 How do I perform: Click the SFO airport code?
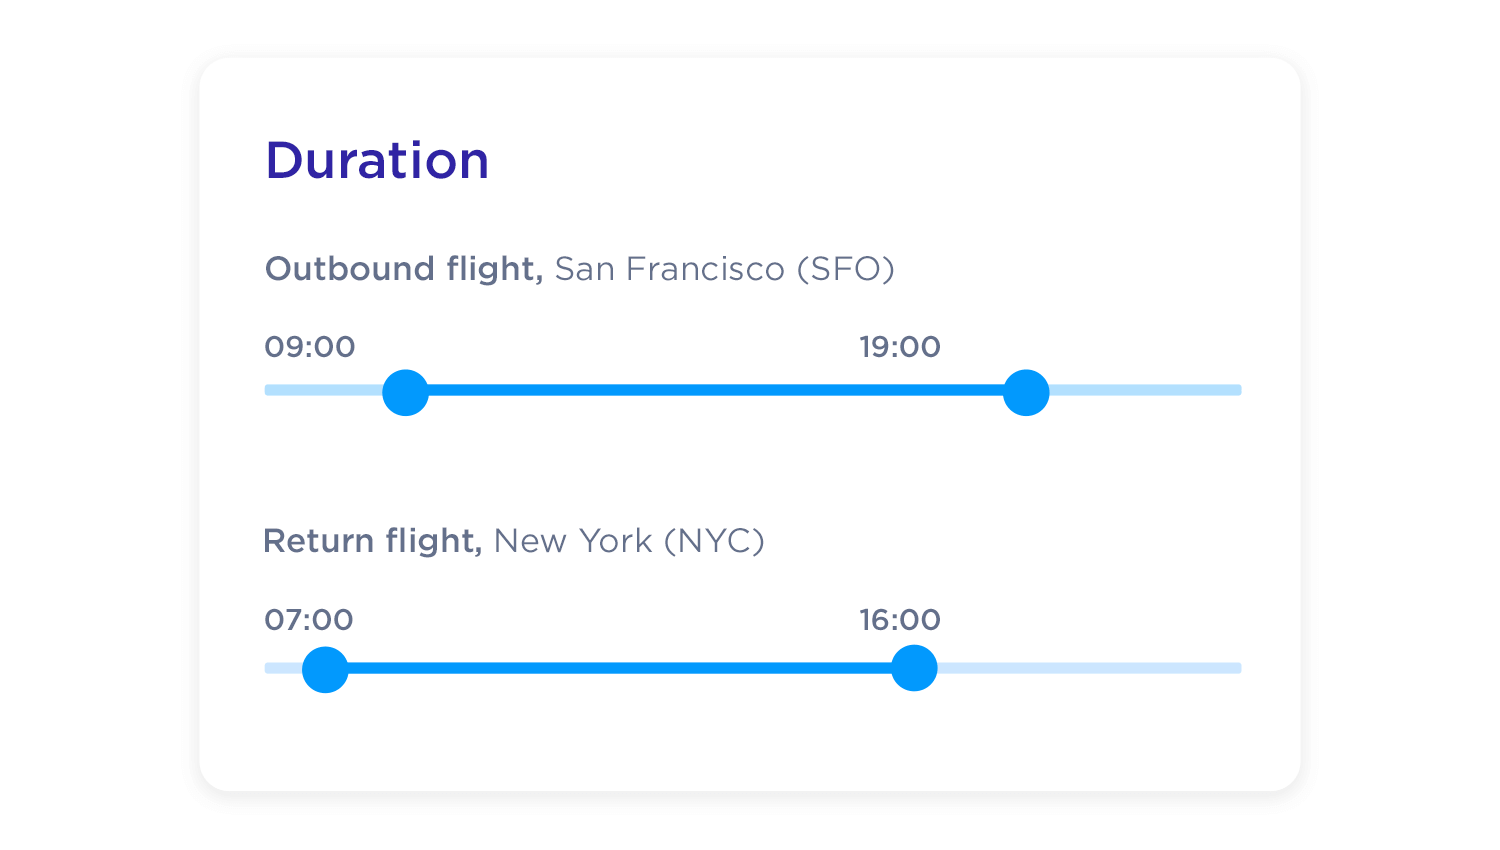[x=845, y=269]
